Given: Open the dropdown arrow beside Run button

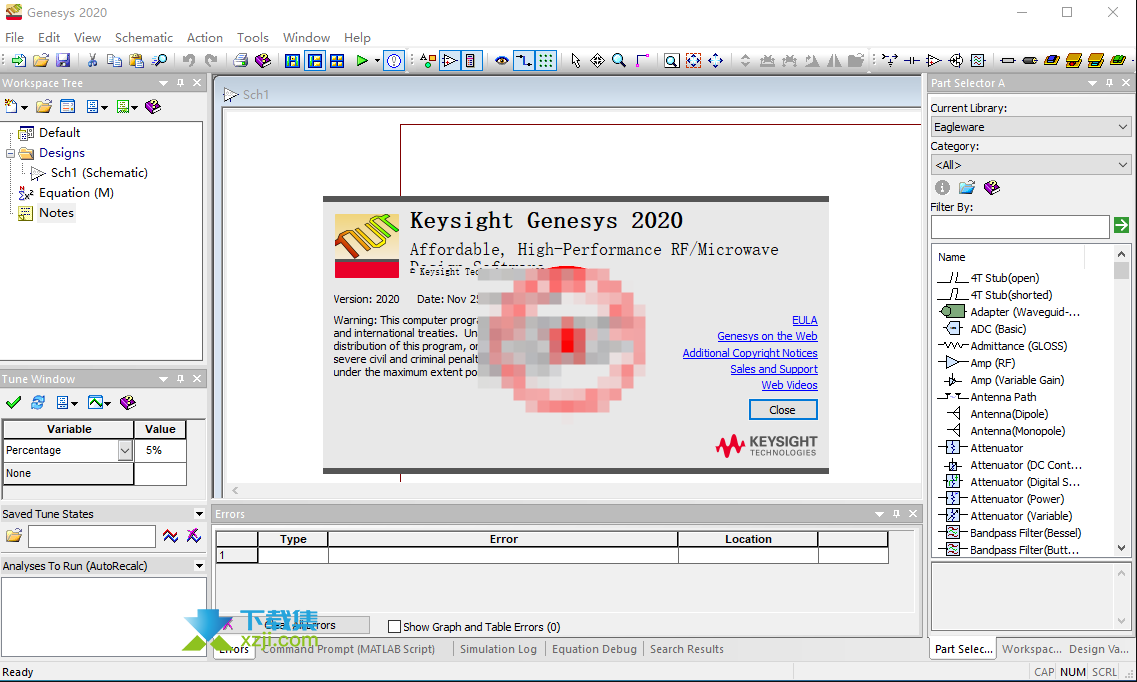Looking at the screenshot, I should tap(377, 61).
